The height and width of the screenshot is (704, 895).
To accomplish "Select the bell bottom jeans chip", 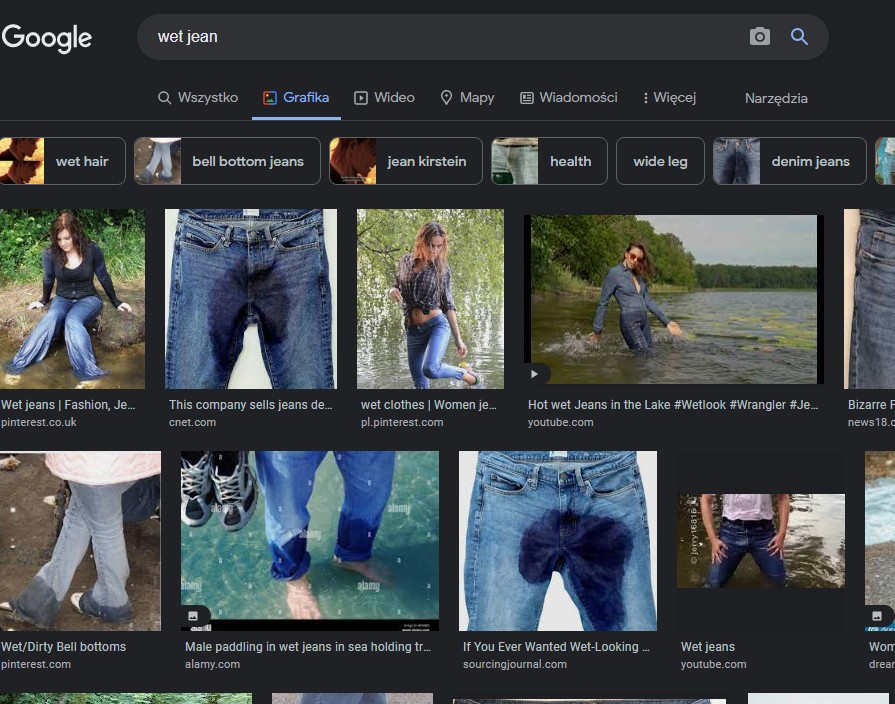I will pyautogui.click(x=227, y=161).
